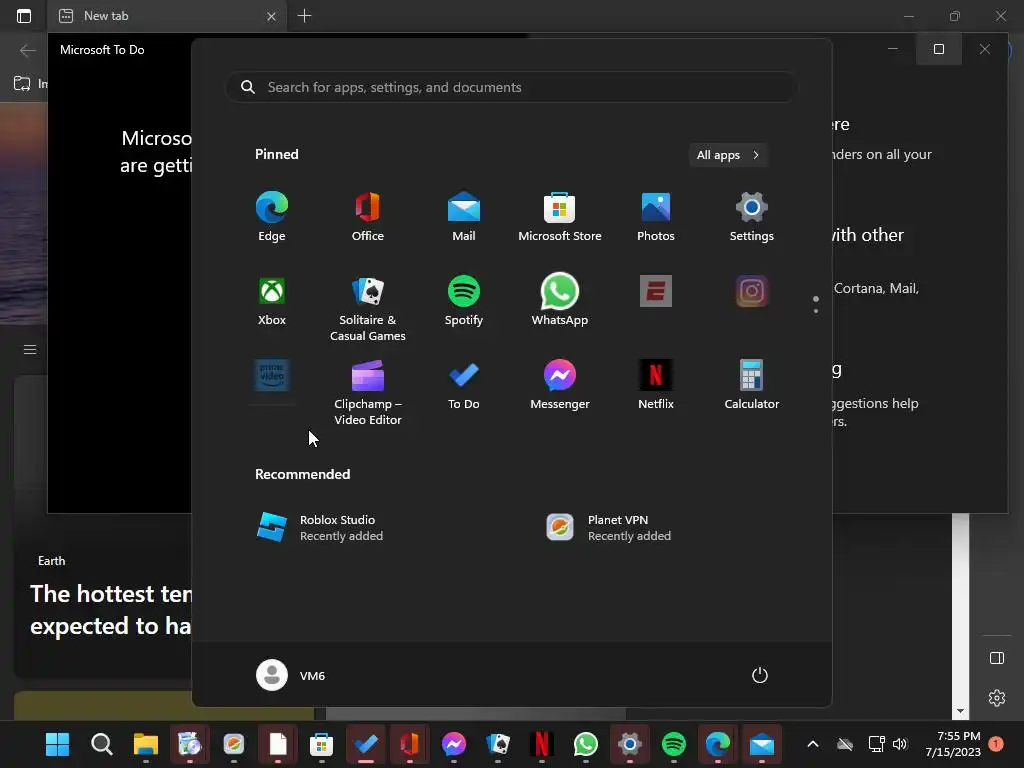1024x768 pixels.
Task: Open Roblox Studio from Recommended
Action: [x=319, y=528]
